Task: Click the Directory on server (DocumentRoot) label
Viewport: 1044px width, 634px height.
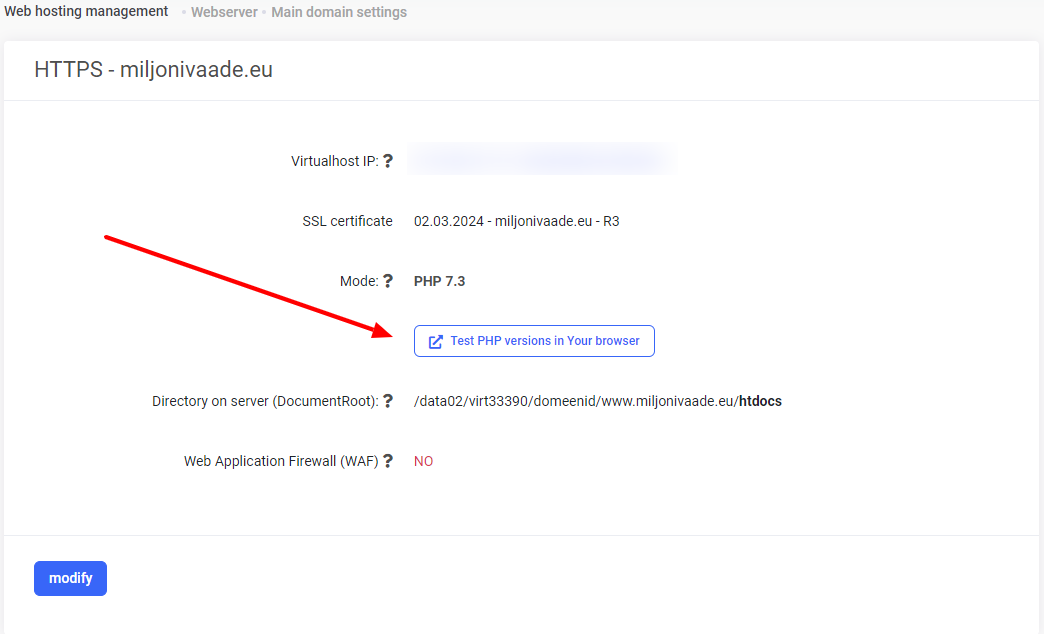Action: pyautogui.click(x=264, y=401)
